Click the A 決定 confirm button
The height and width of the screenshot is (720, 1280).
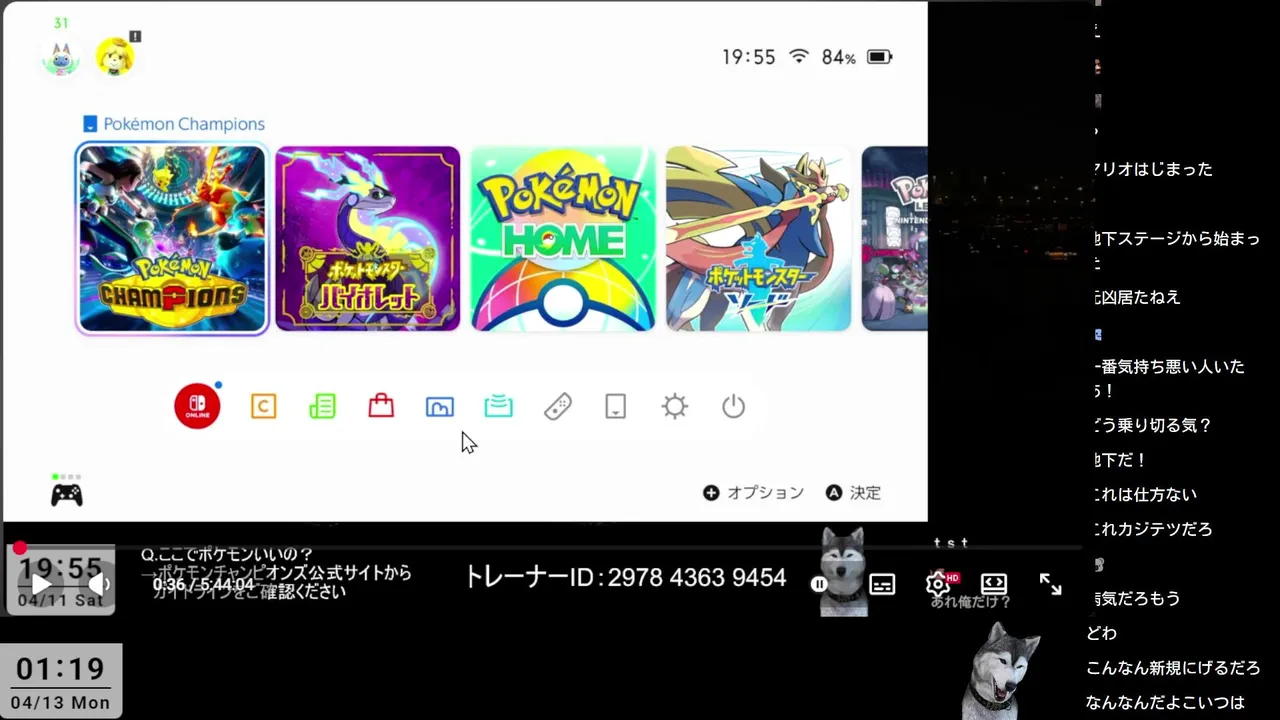pos(853,493)
